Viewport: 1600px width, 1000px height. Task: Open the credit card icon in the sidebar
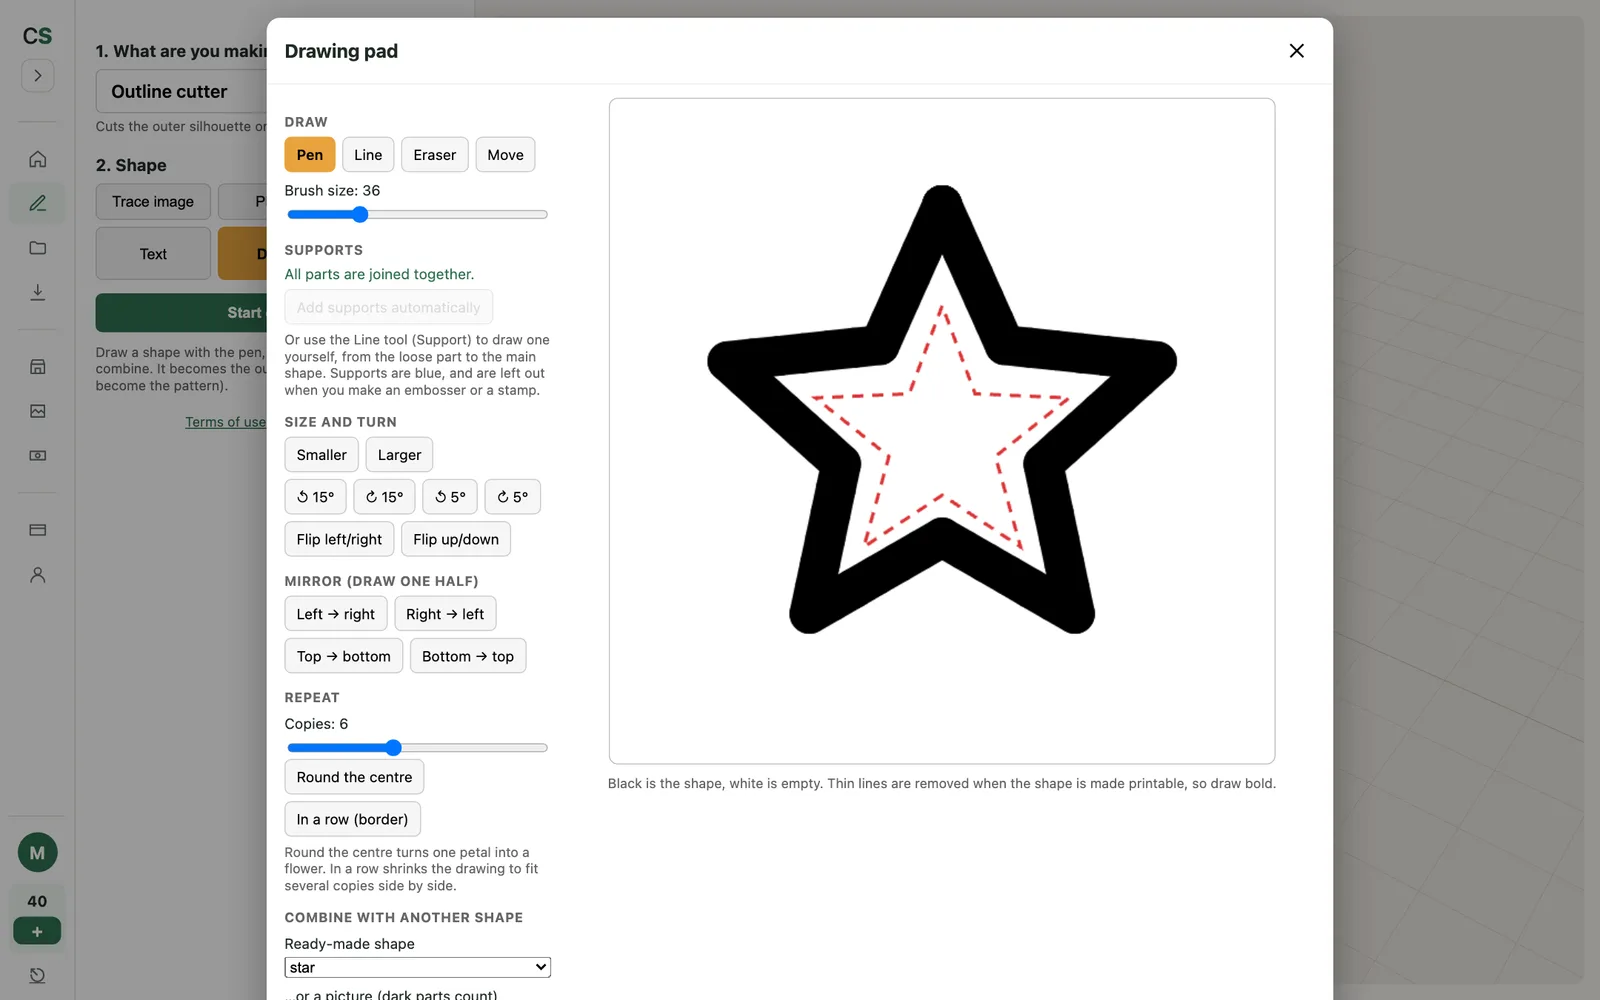[37, 530]
